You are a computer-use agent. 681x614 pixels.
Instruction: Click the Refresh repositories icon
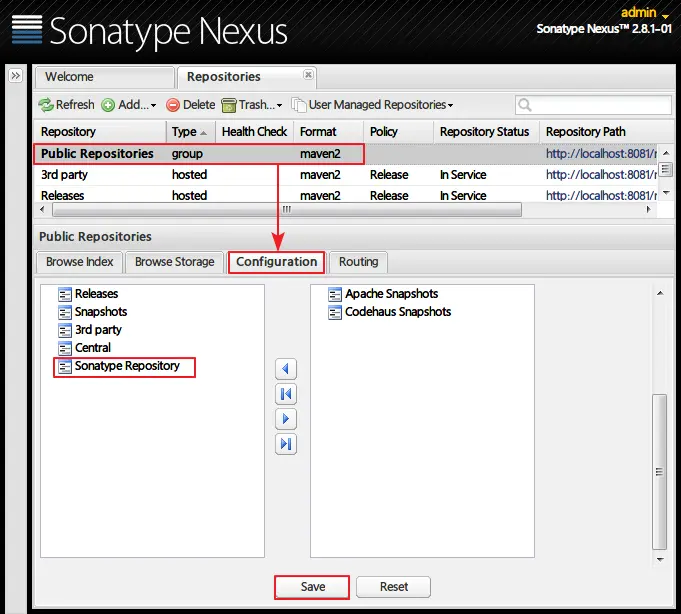[x=46, y=105]
